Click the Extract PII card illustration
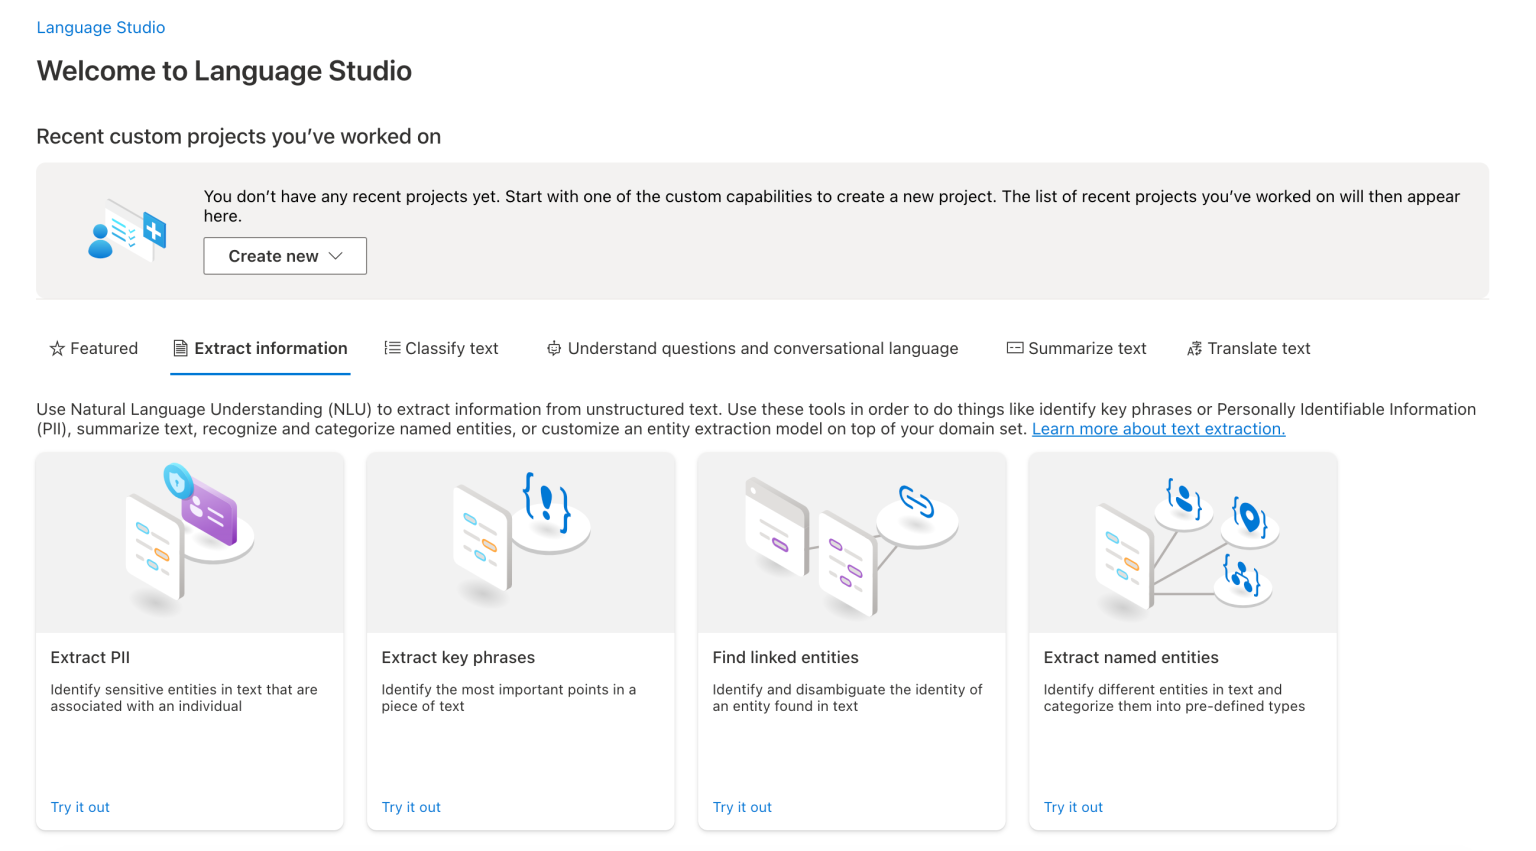Viewport: 1536px width, 851px height. (x=189, y=541)
